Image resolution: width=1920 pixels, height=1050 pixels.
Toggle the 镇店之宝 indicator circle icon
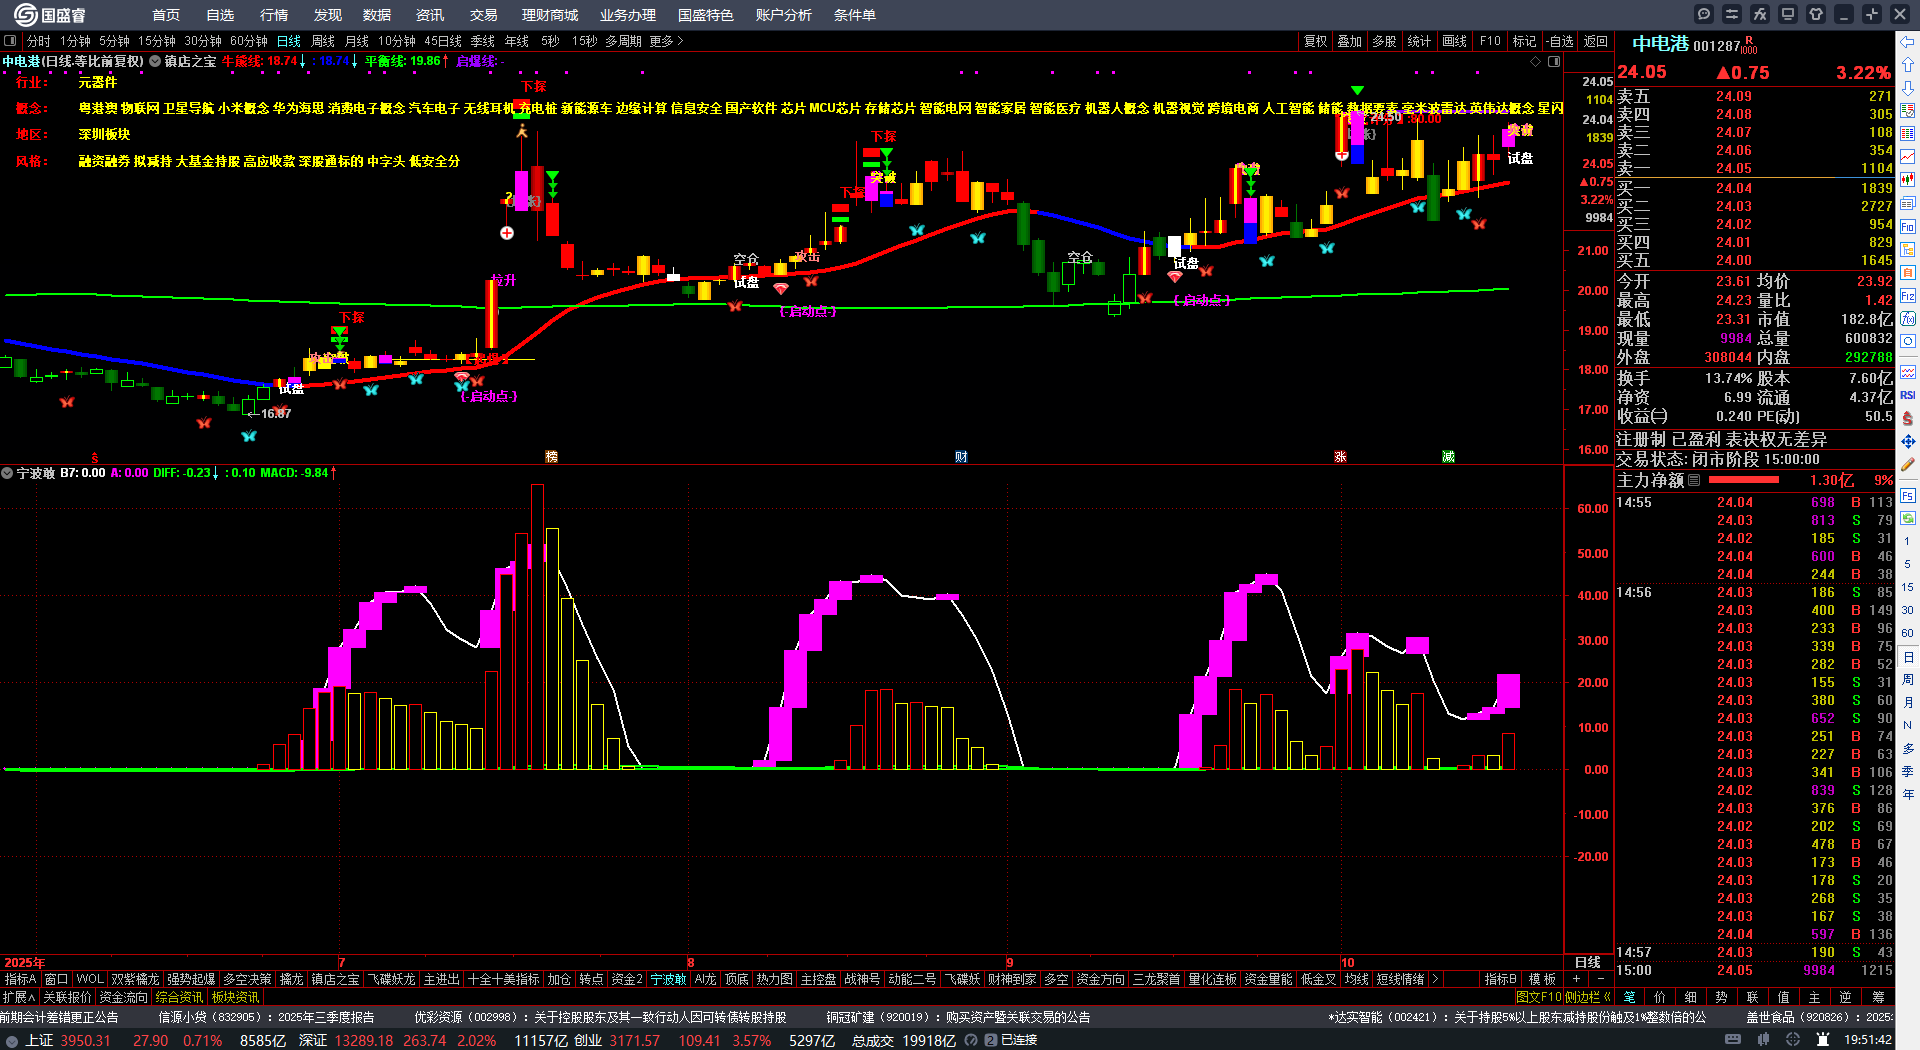pos(155,61)
